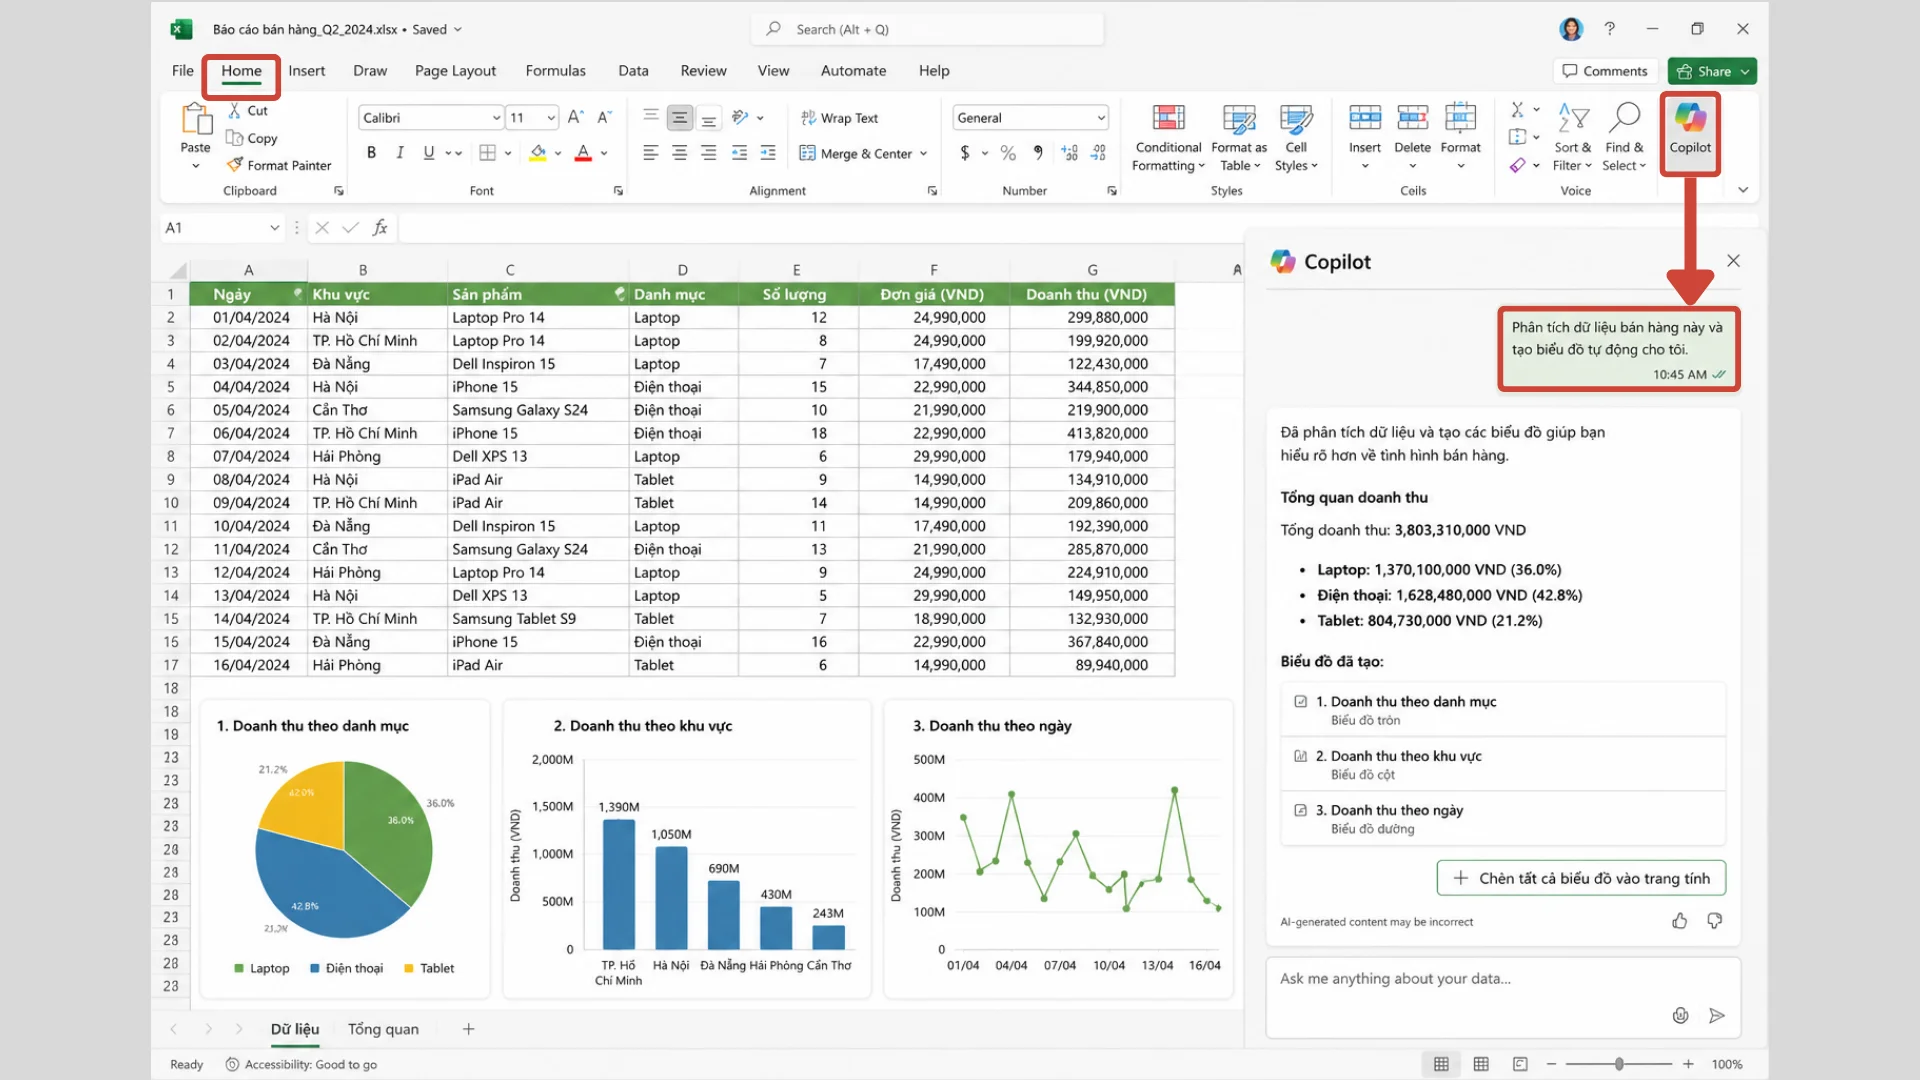Image resolution: width=1920 pixels, height=1080 pixels.
Task: Click the Paste clipboard icon
Action: [x=196, y=119]
